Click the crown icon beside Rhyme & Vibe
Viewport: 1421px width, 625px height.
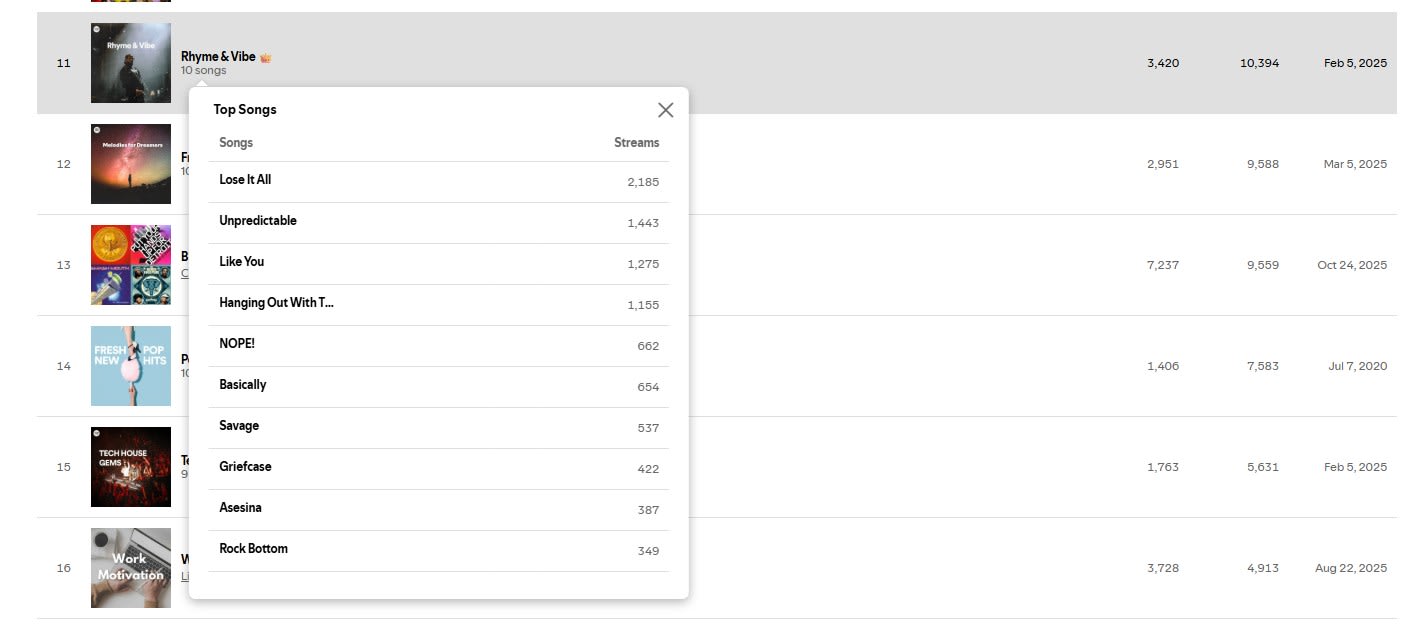point(266,58)
